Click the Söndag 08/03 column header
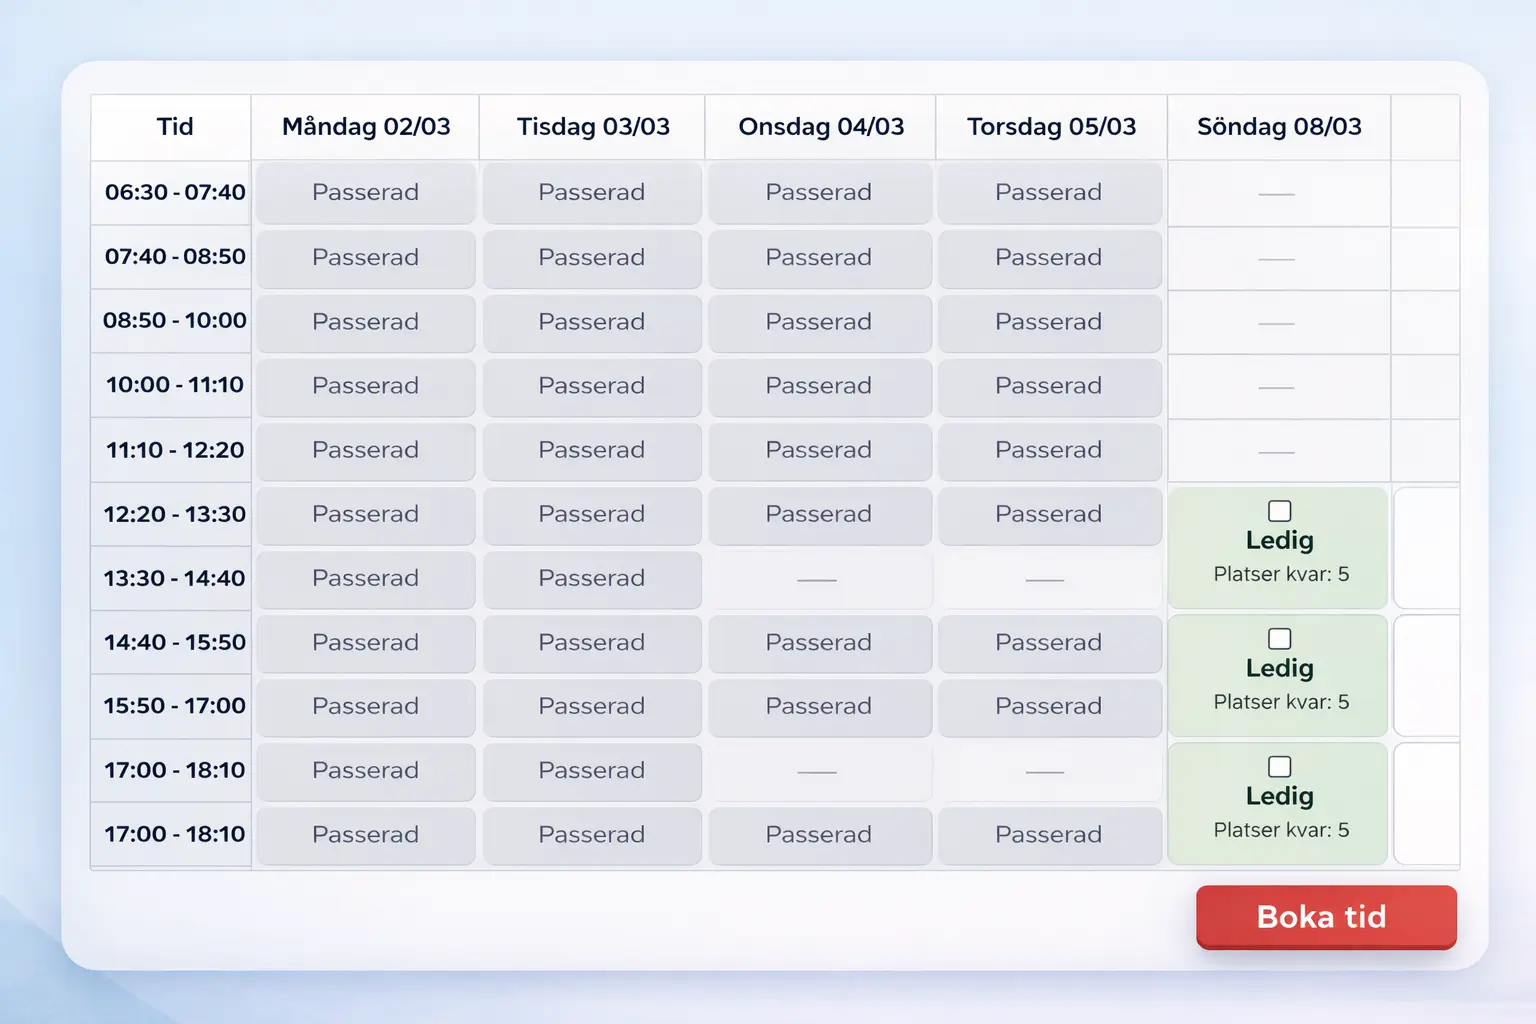 (1279, 127)
